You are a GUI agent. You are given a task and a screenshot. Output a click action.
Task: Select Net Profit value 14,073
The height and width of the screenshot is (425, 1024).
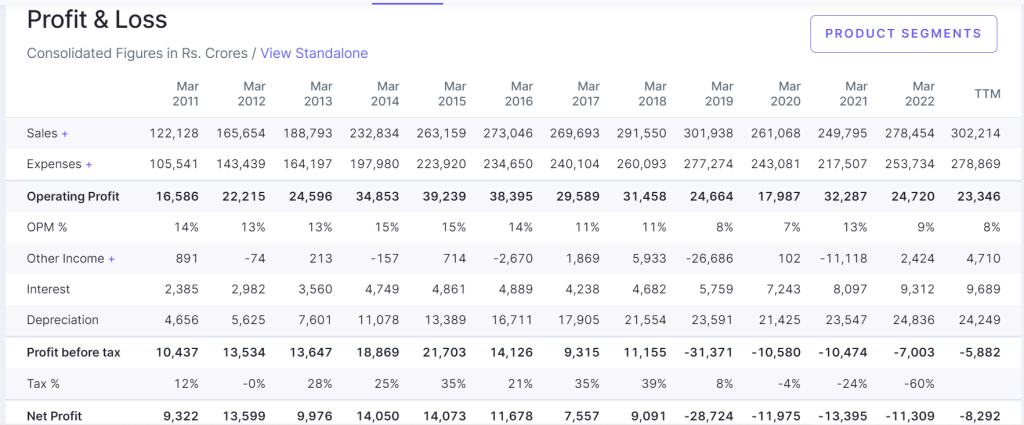(445, 416)
